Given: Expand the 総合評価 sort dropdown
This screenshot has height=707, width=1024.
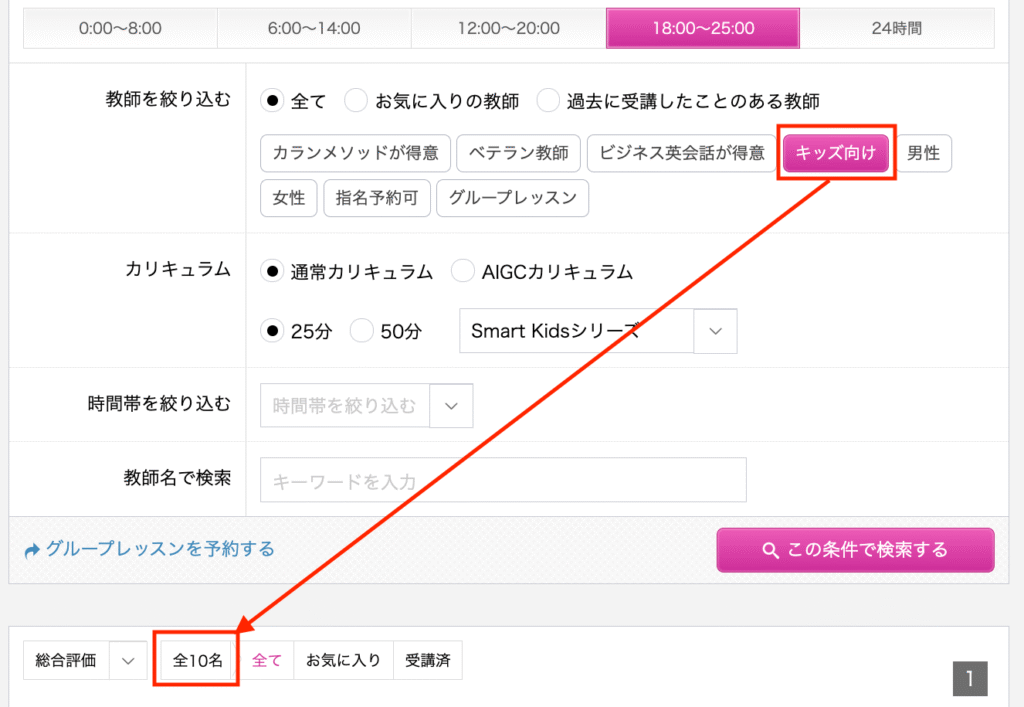Looking at the screenshot, I should [128, 660].
